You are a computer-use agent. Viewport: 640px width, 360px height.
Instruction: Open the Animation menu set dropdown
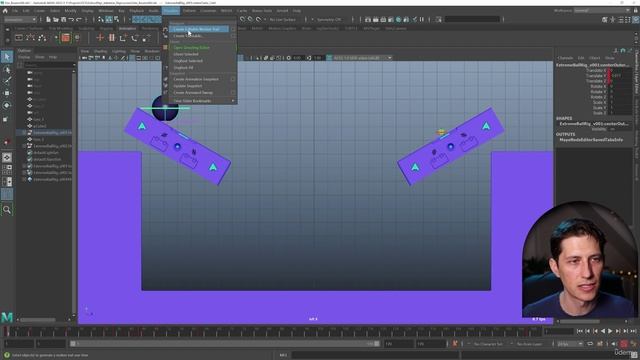tap(20, 19)
